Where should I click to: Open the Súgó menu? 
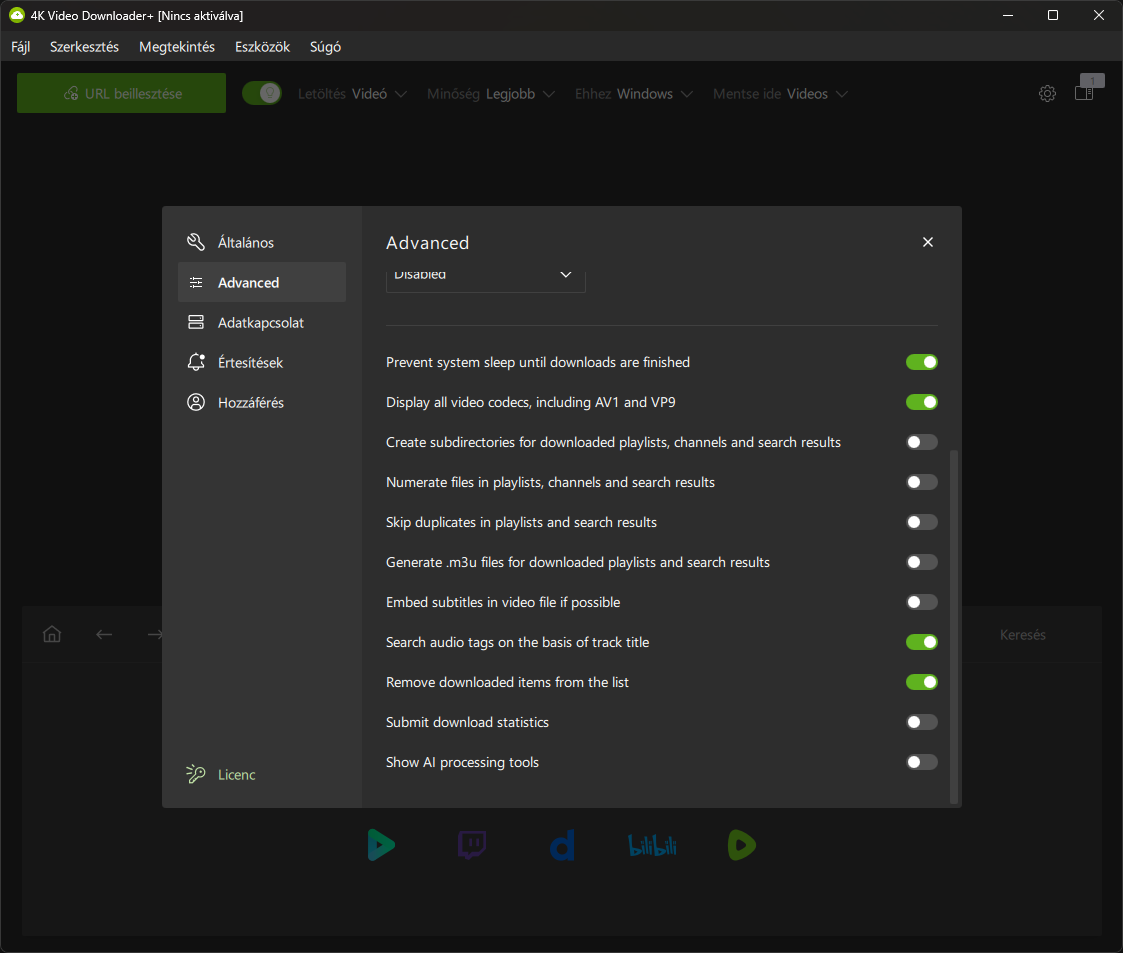point(325,47)
